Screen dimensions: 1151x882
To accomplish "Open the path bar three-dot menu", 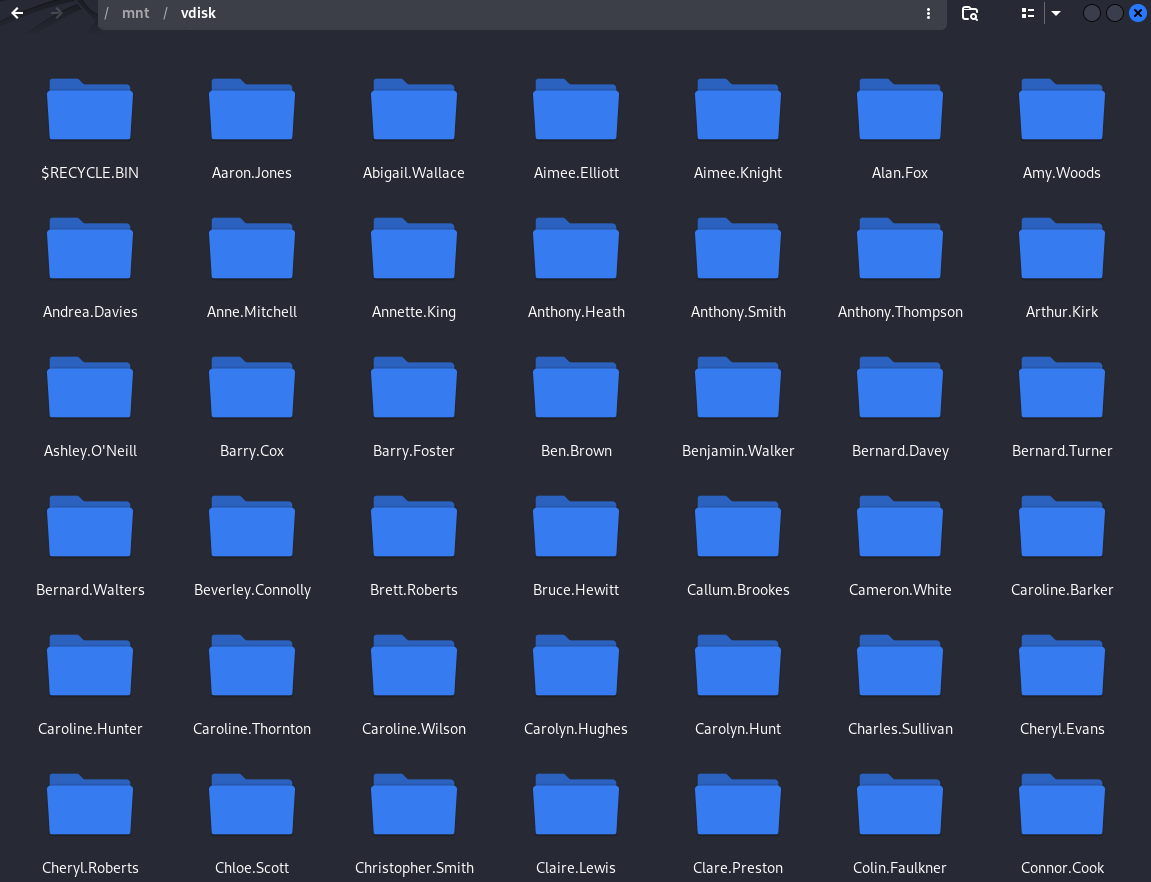I will click(x=929, y=13).
